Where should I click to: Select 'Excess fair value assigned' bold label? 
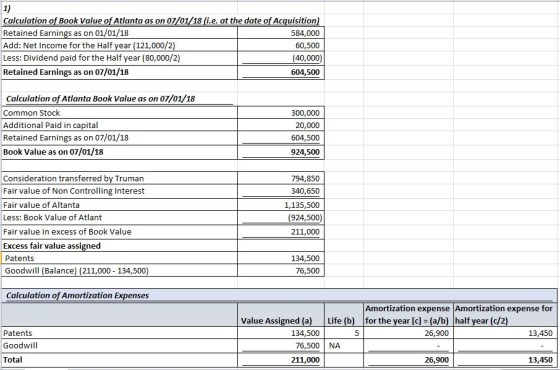pyautogui.click(x=120, y=246)
